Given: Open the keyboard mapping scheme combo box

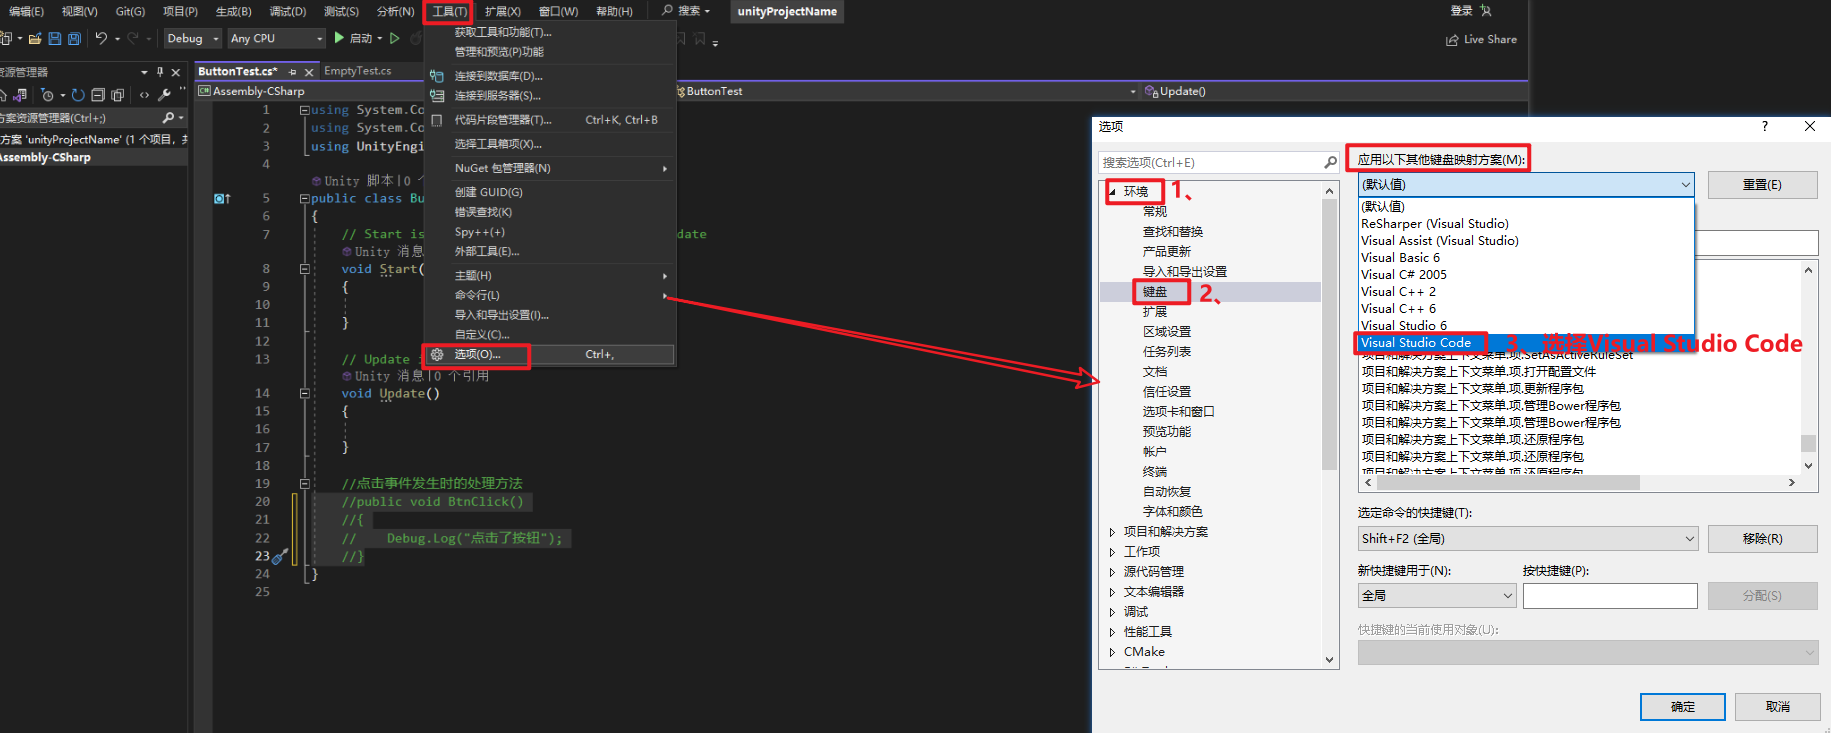Looking at the screenshot, I should click(1526, 184).
